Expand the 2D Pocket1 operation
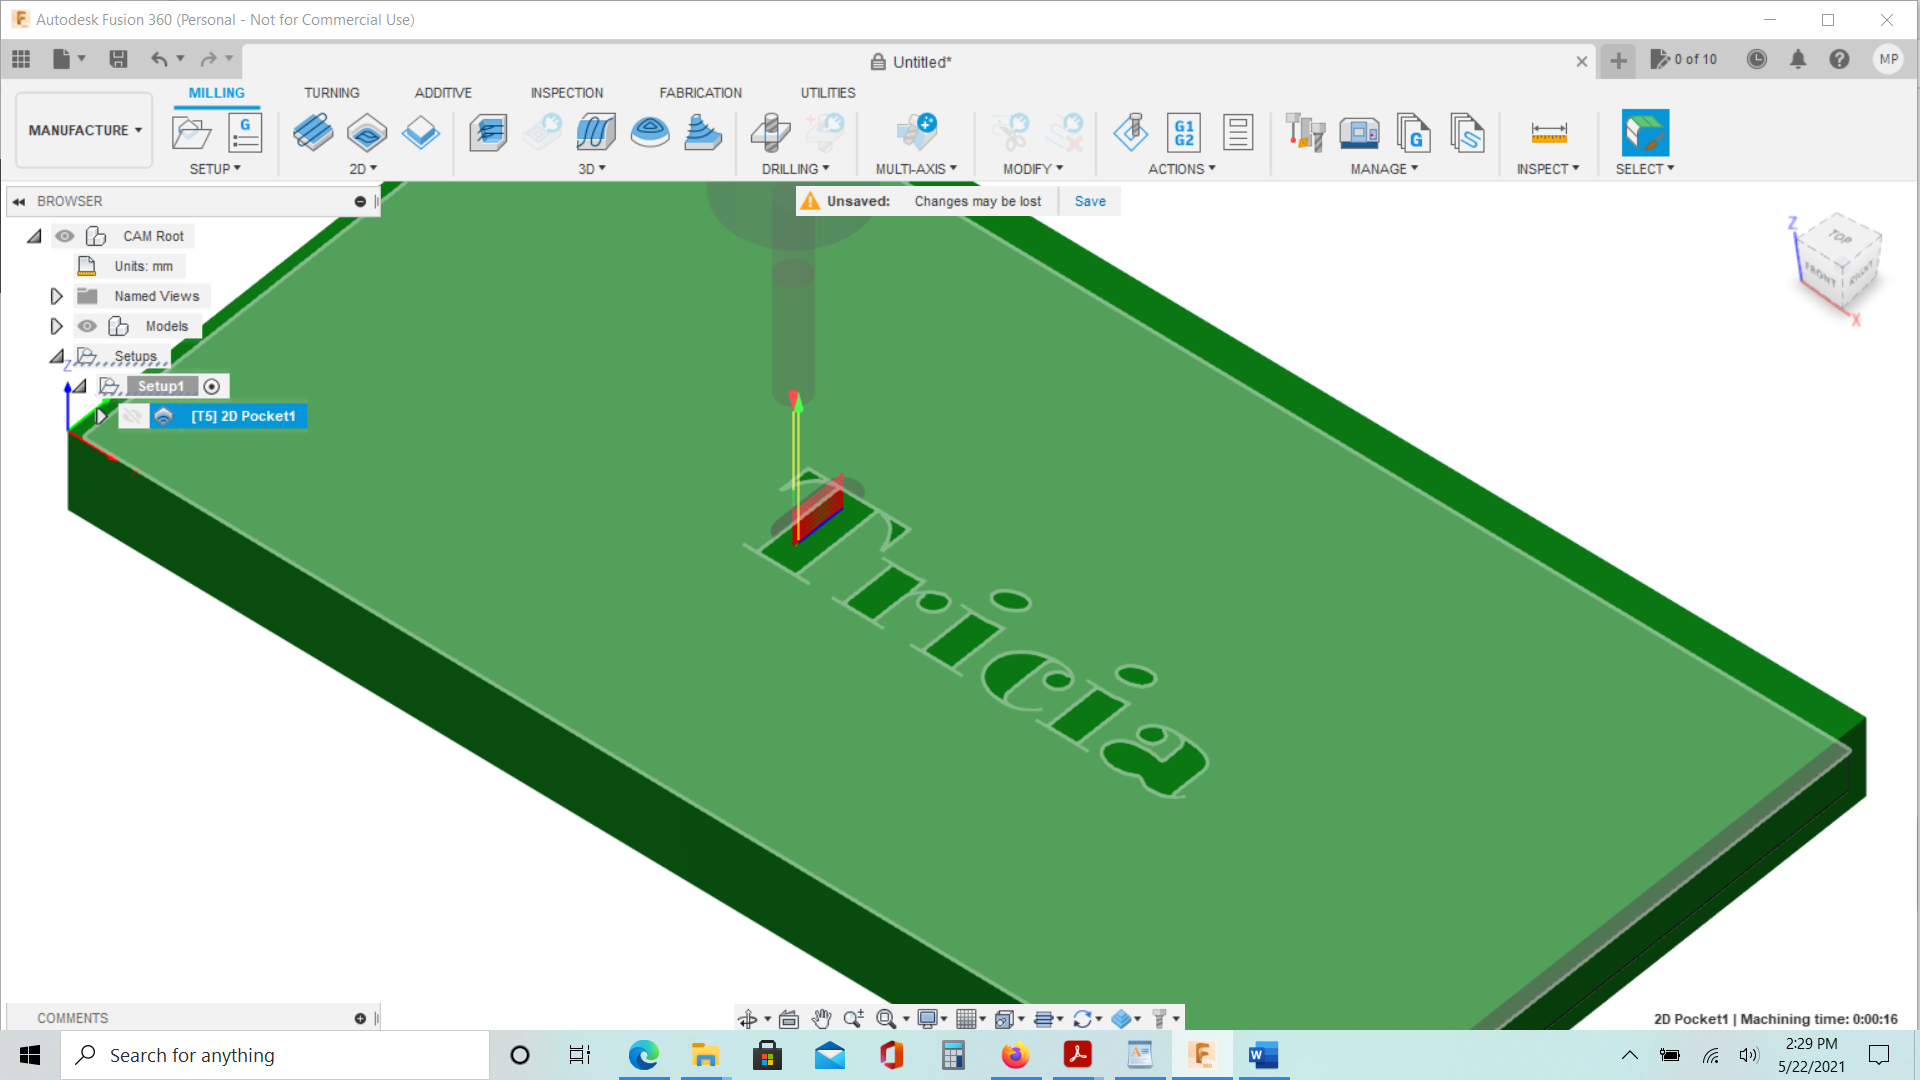 (102, 416)
